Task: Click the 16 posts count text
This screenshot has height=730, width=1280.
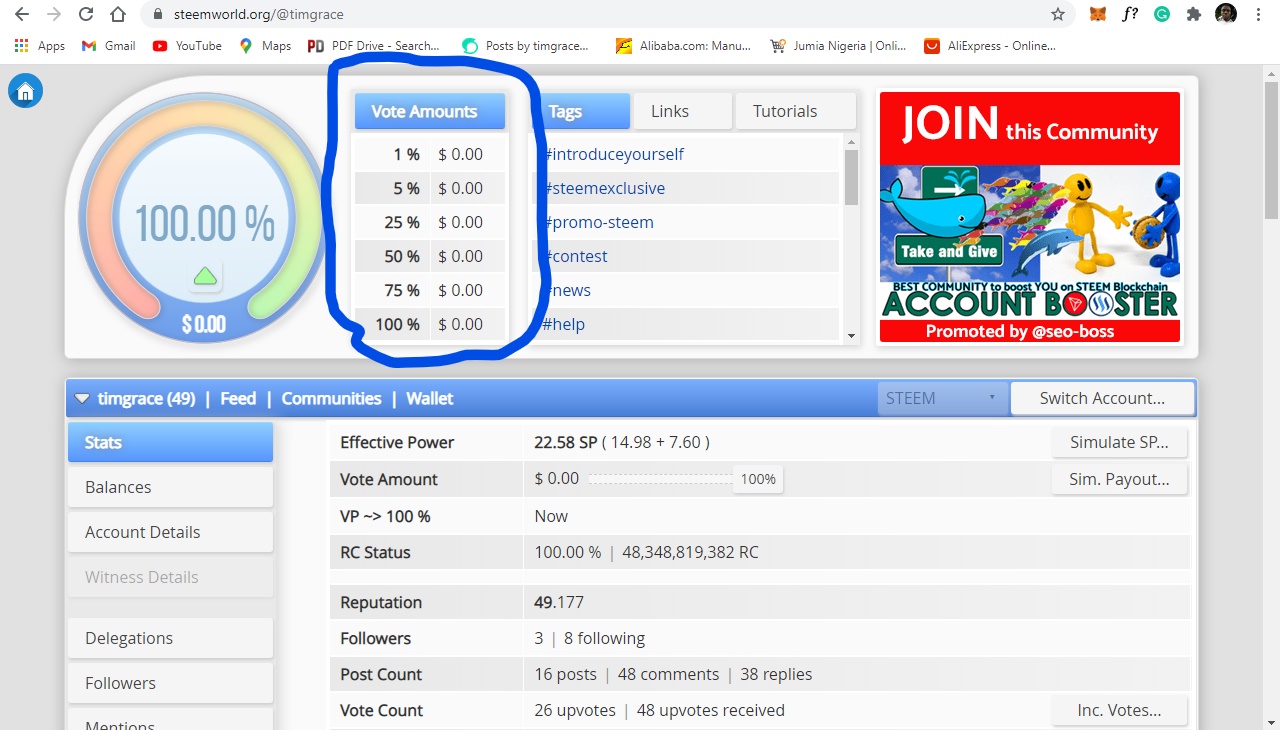Action: 565,674
